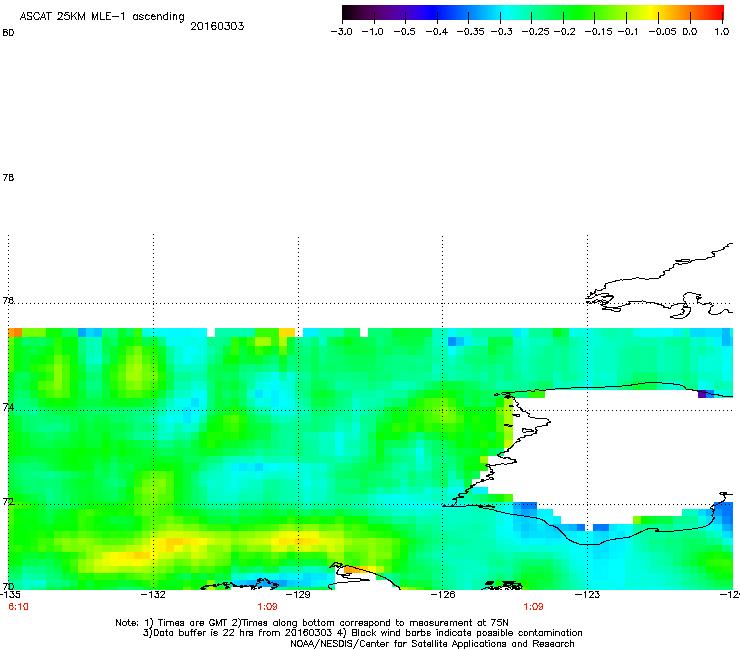Screen dimensions: 740x650
Task: Click the 70 latitude axis label
Action: click(x=8, y=587)
